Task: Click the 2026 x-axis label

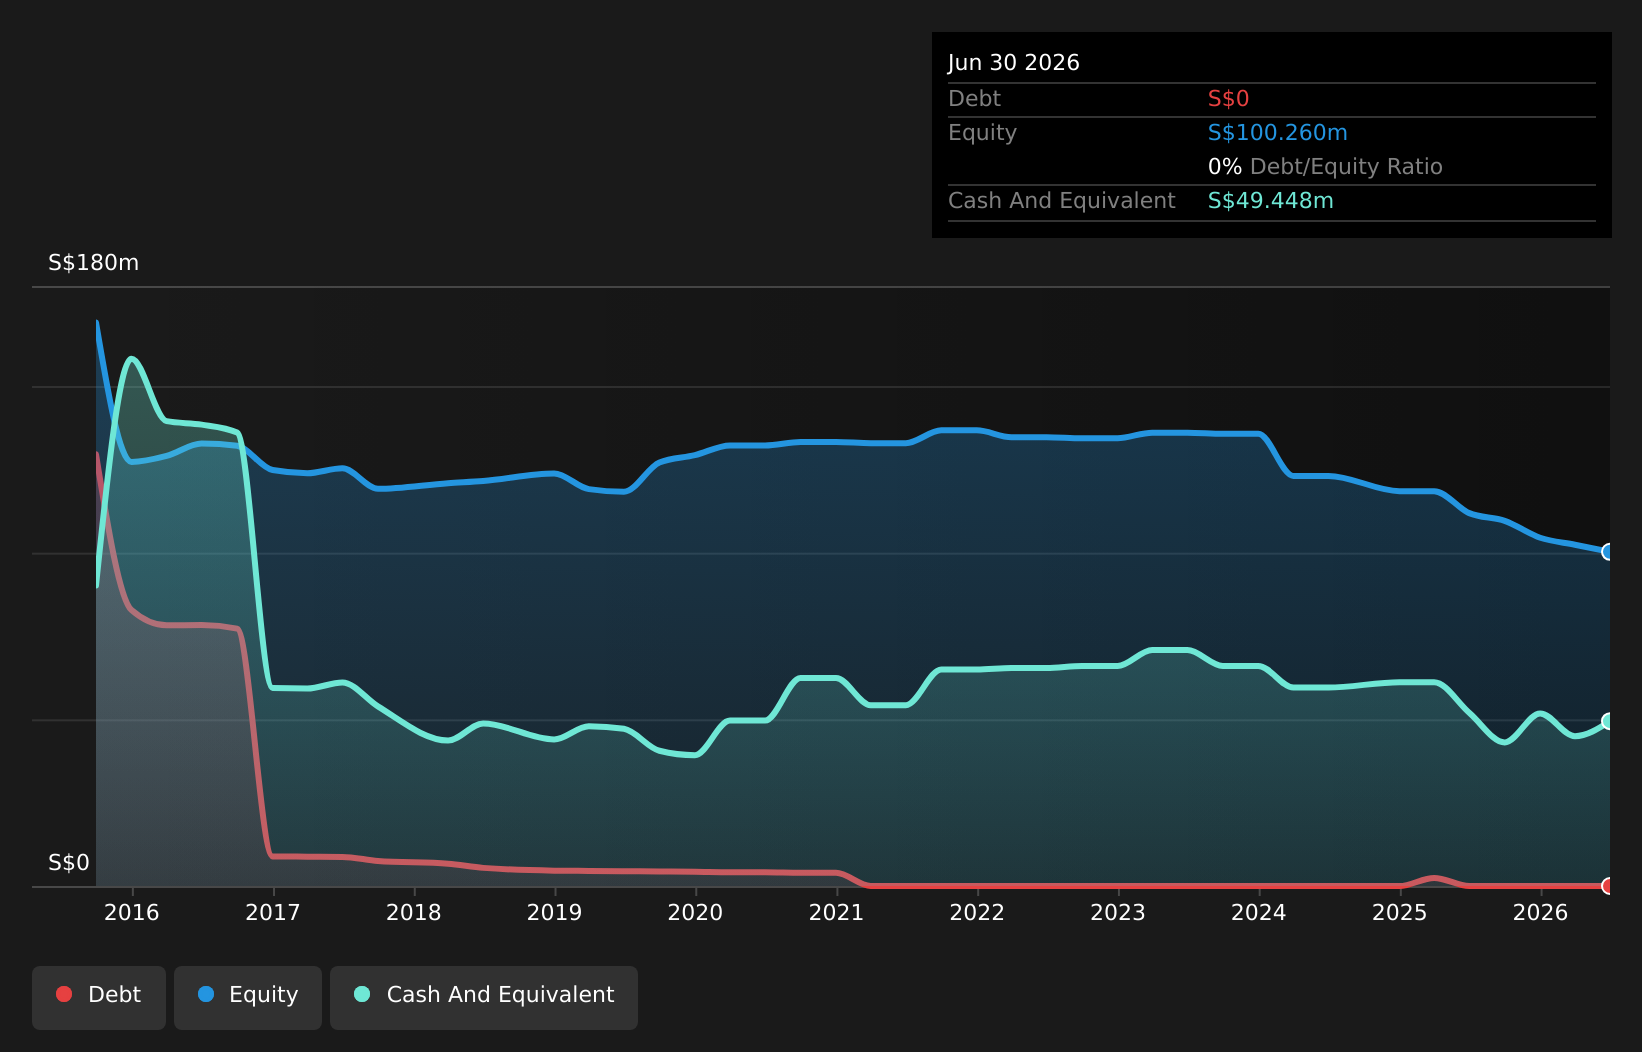Action: (x=1541, y=912)
